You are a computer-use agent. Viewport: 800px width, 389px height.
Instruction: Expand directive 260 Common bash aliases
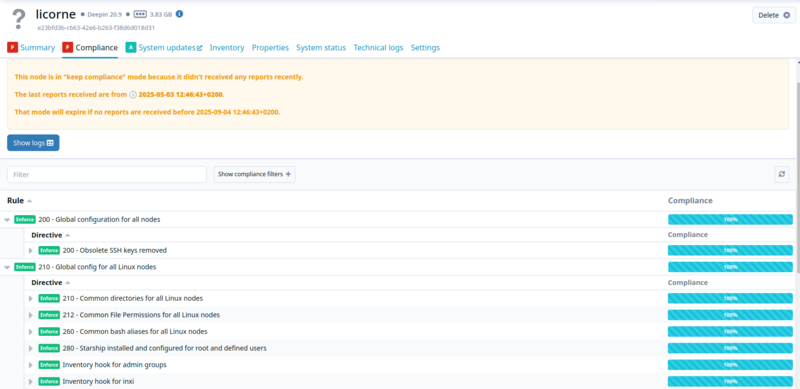click(x=31, y=332)
